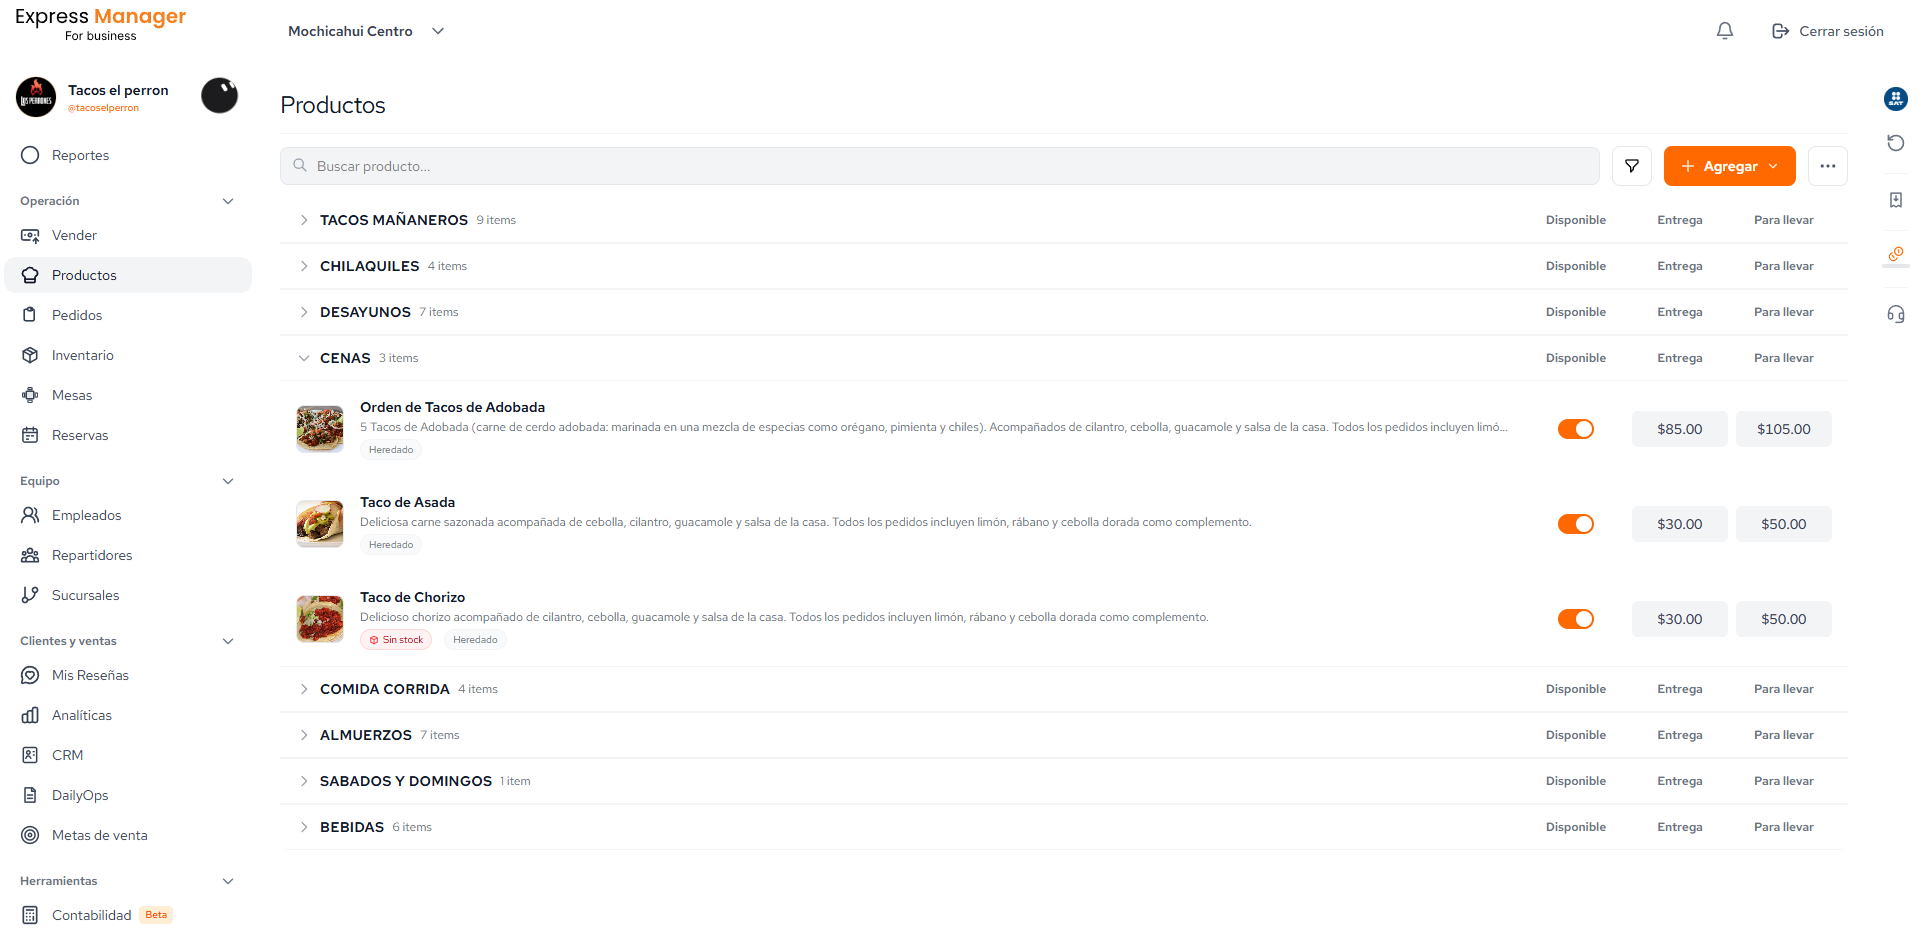Click the Cerrar sesión logout icon

click(1780, 31)
